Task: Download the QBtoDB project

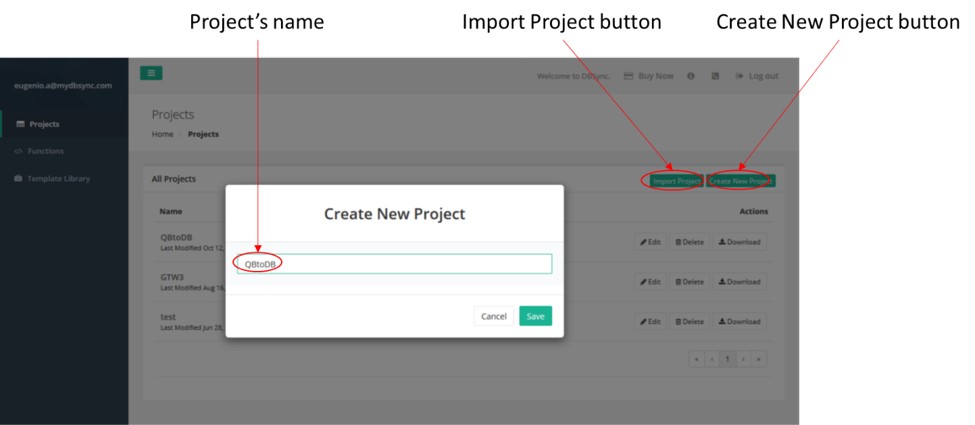Action: point(740,242)
